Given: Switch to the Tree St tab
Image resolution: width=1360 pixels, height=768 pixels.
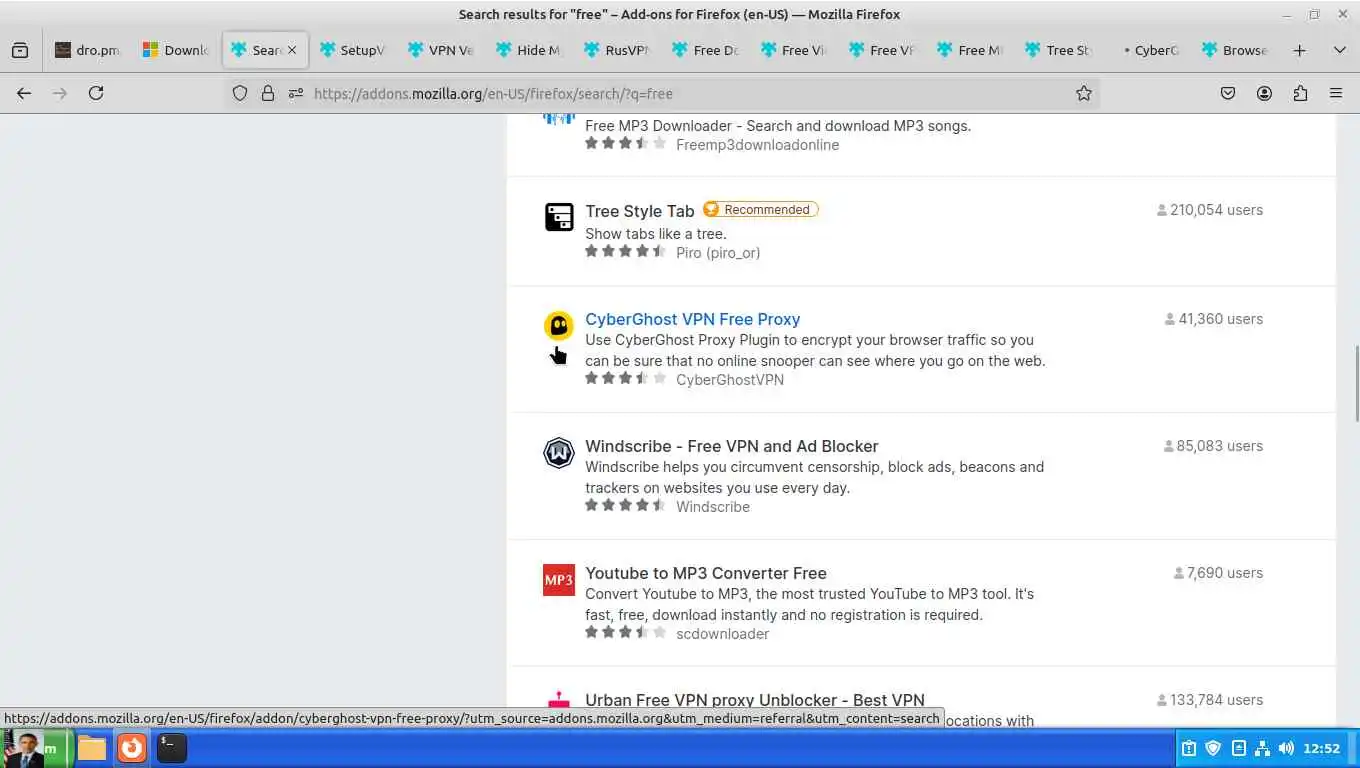Looking at the screenshot, I should (x=1058, y=50).
